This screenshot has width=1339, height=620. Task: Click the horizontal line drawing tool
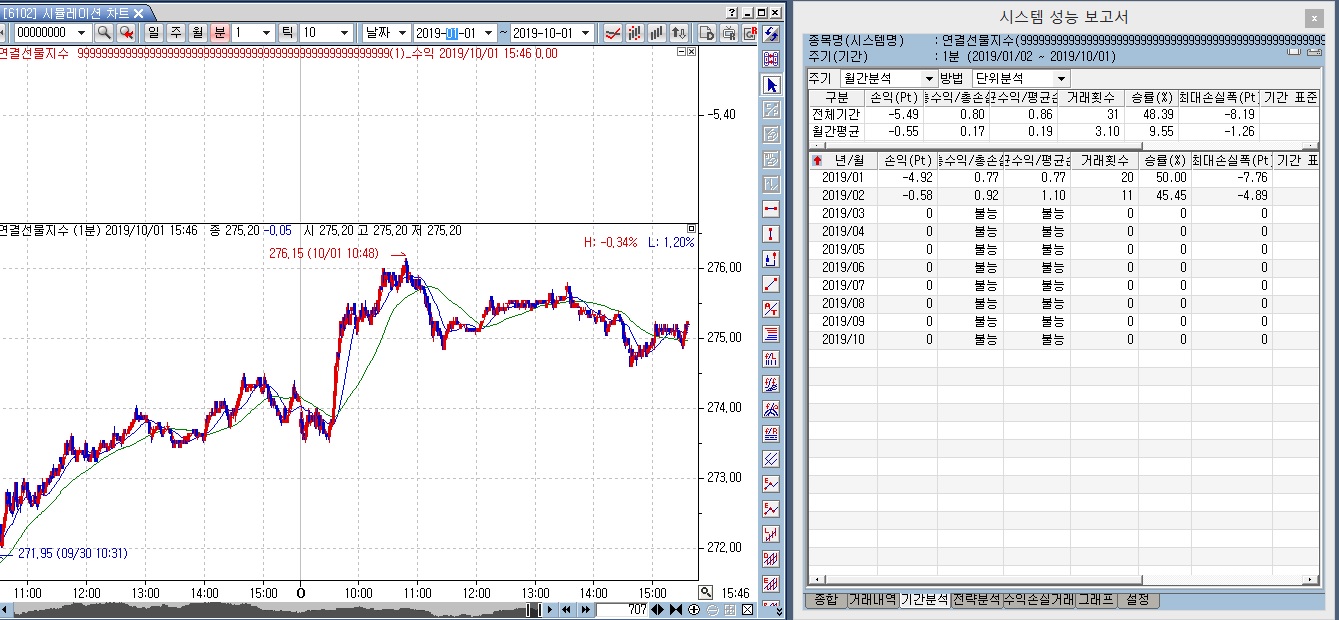pyautogui.click(x=771, y=209)
